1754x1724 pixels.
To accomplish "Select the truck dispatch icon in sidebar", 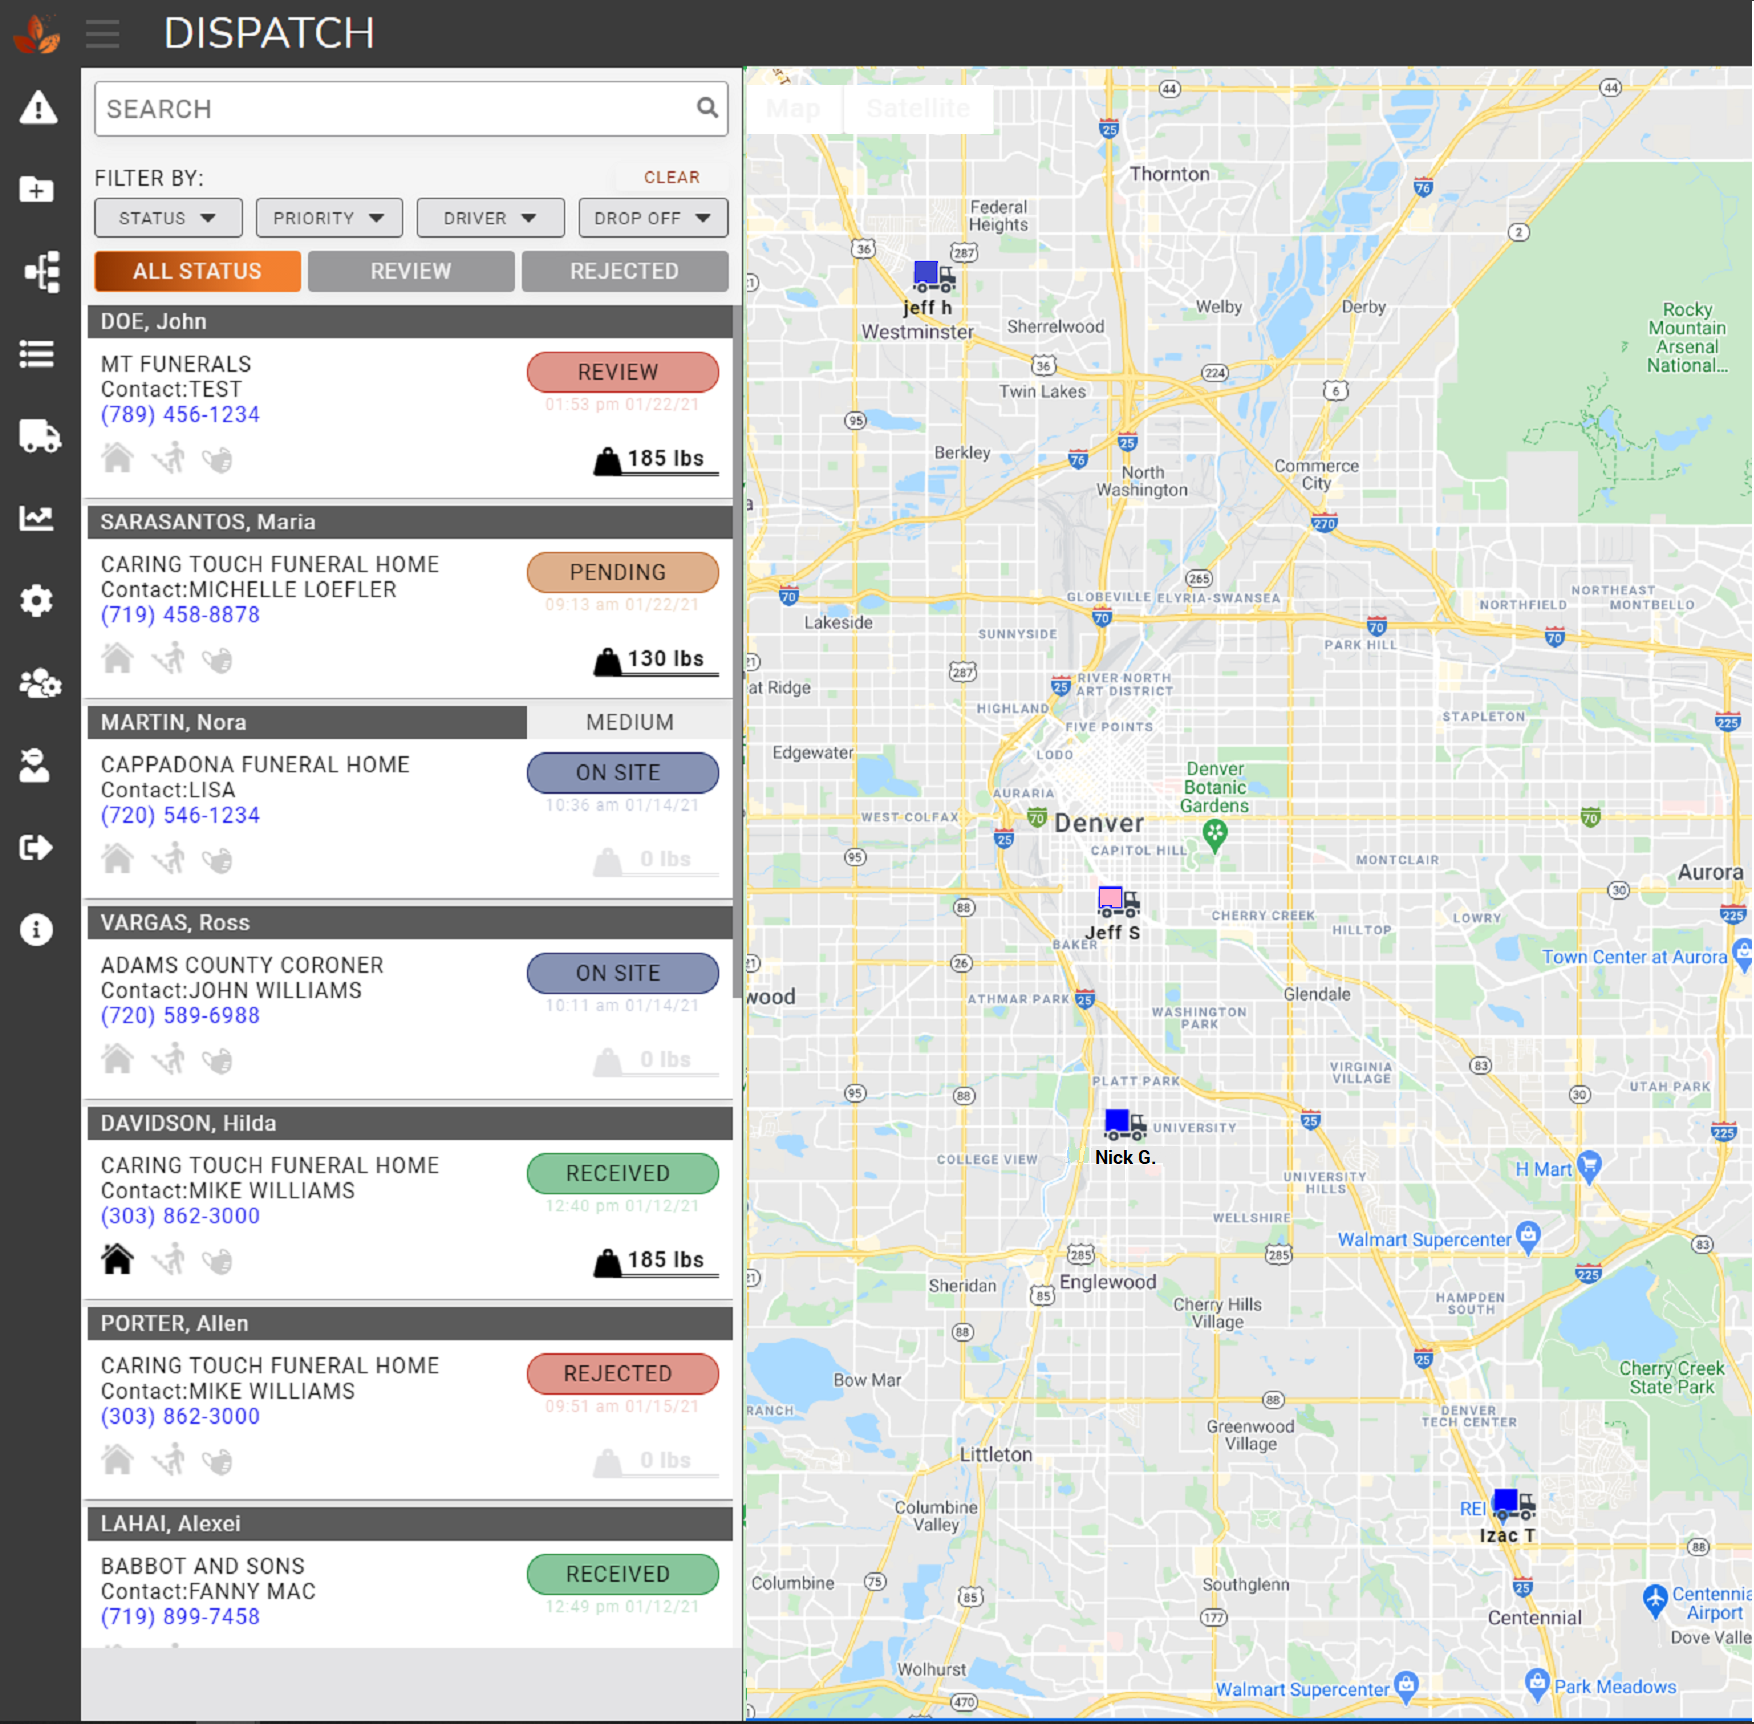I will click(36, 437).
